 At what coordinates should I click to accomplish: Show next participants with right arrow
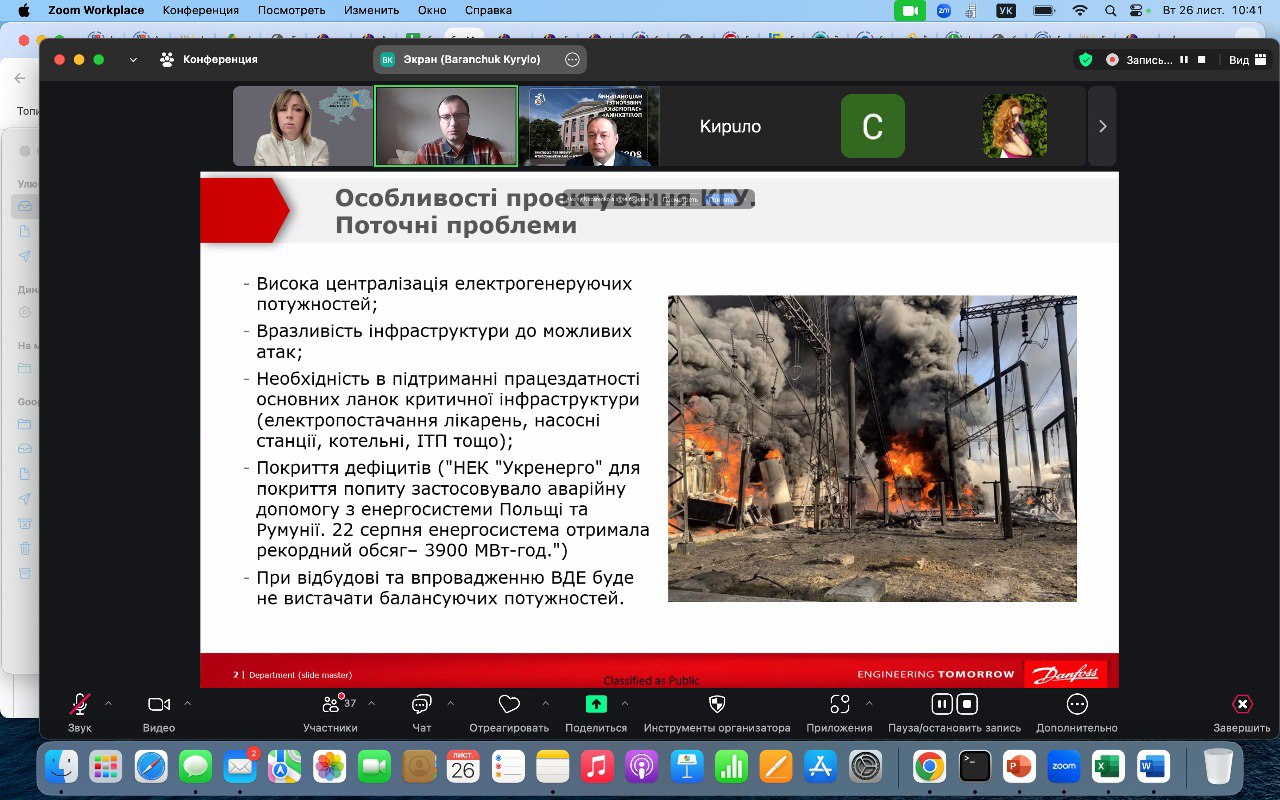pyautogui.click(x=1102, y=126)
